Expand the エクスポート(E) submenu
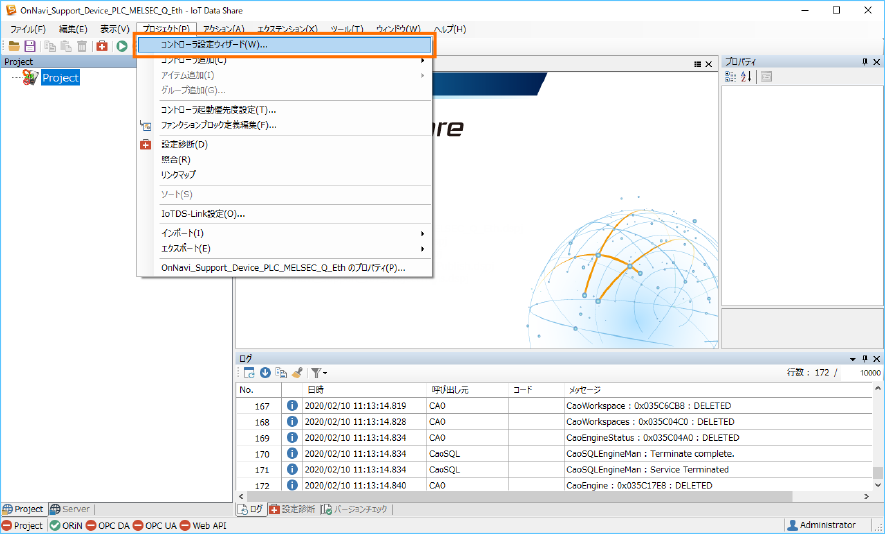 tap(290, 248)
